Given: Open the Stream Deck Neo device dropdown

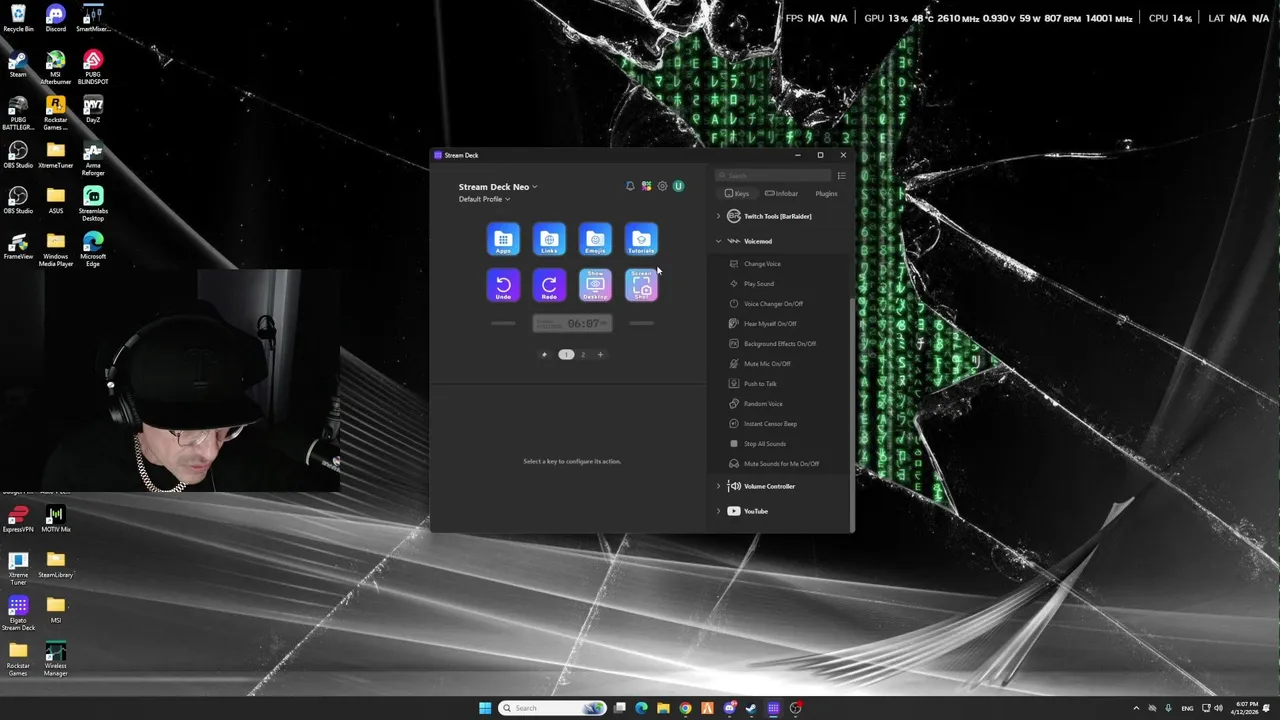Looking at the screenshot, I should [x=498, y=187].
